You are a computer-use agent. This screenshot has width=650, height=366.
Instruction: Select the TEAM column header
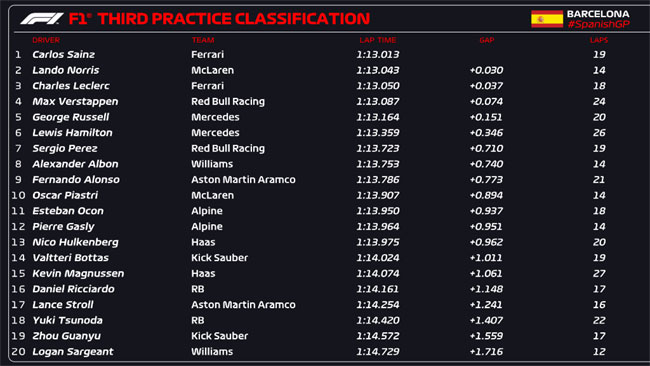203,40
